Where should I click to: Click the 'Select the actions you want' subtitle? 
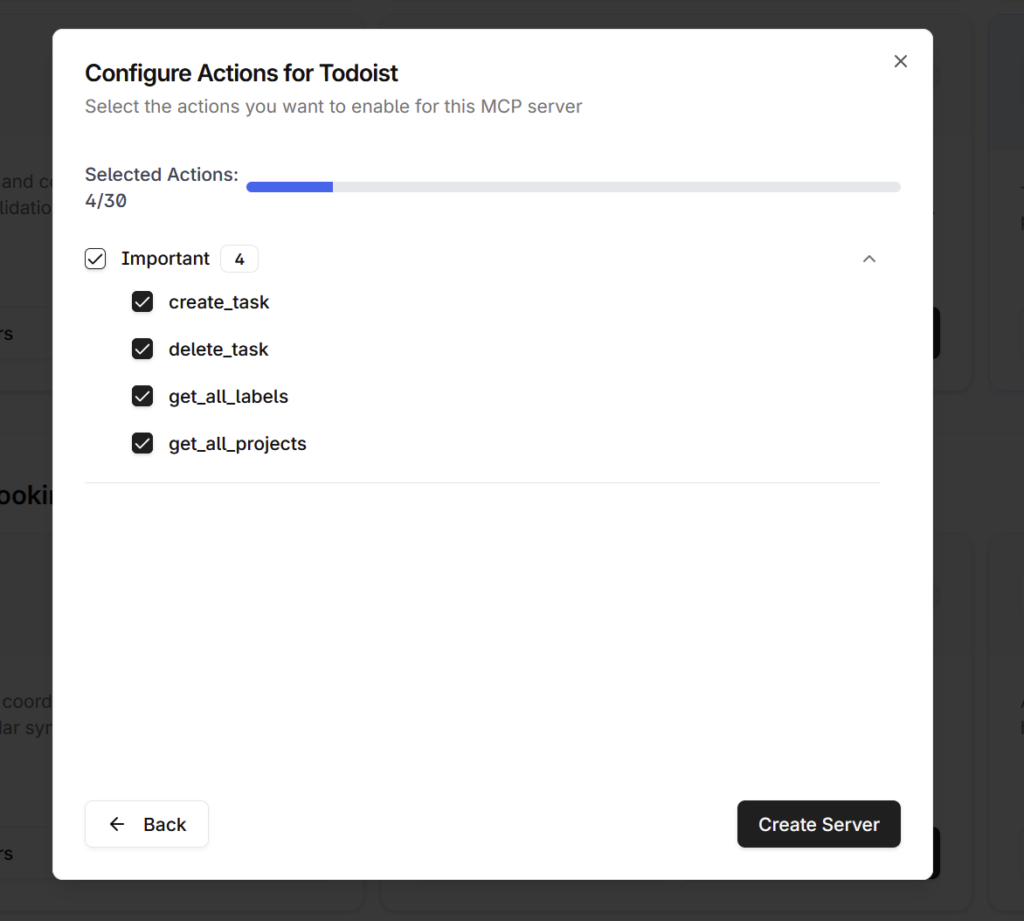pyautogui.click(x=333, y=106)
